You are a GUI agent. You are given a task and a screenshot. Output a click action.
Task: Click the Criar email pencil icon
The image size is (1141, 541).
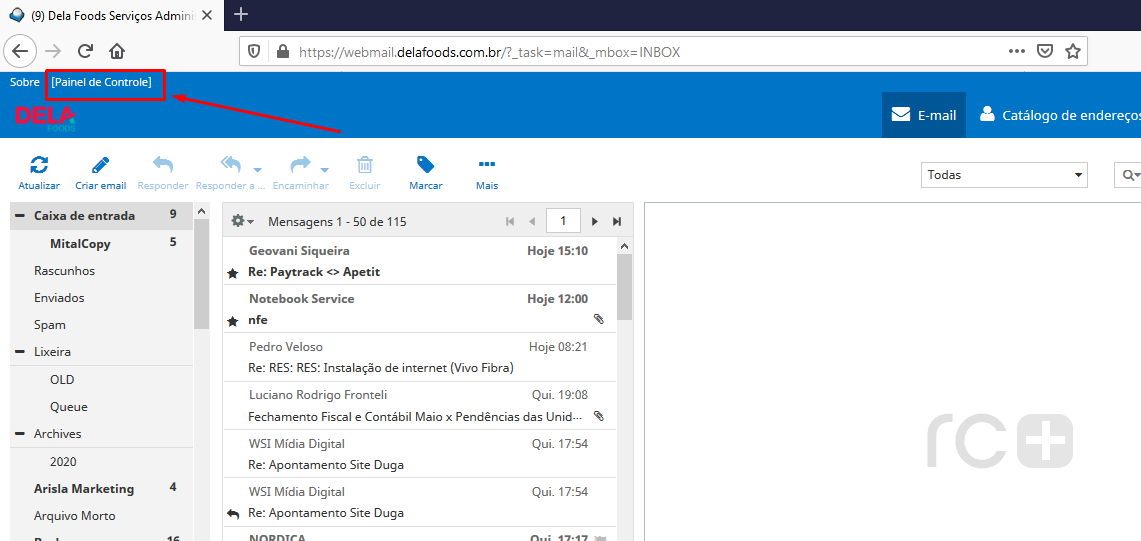(x=100, y=166)
